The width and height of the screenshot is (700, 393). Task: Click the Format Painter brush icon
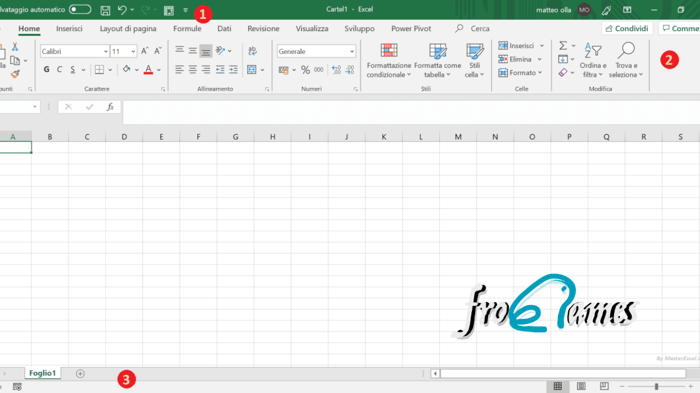pos(15,74)
